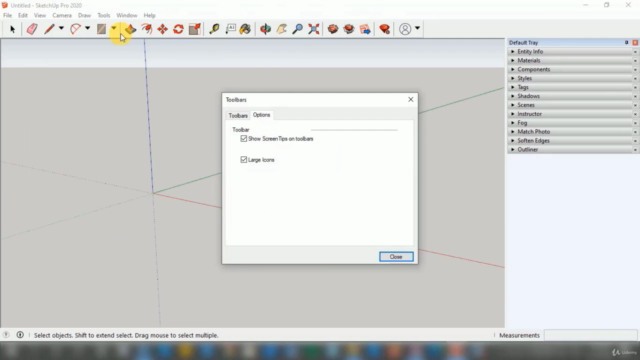Open the user account dropdown arrow
The width and height of the screenshot is (640, 360).
point(417,28)
